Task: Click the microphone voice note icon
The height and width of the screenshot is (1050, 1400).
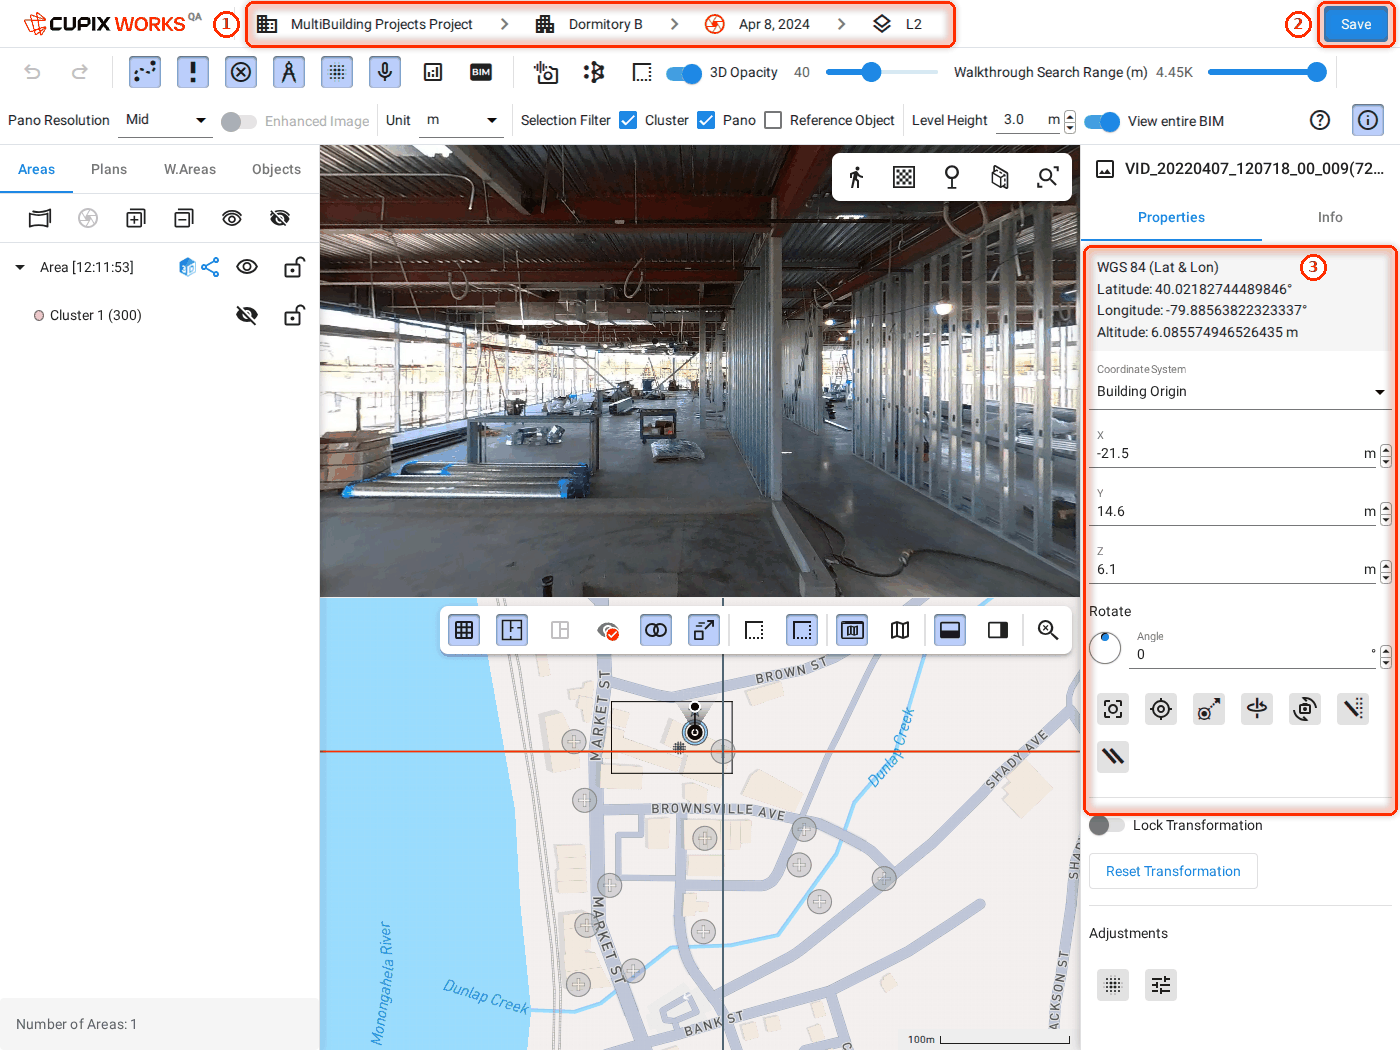Action: (x=385, y=72)
